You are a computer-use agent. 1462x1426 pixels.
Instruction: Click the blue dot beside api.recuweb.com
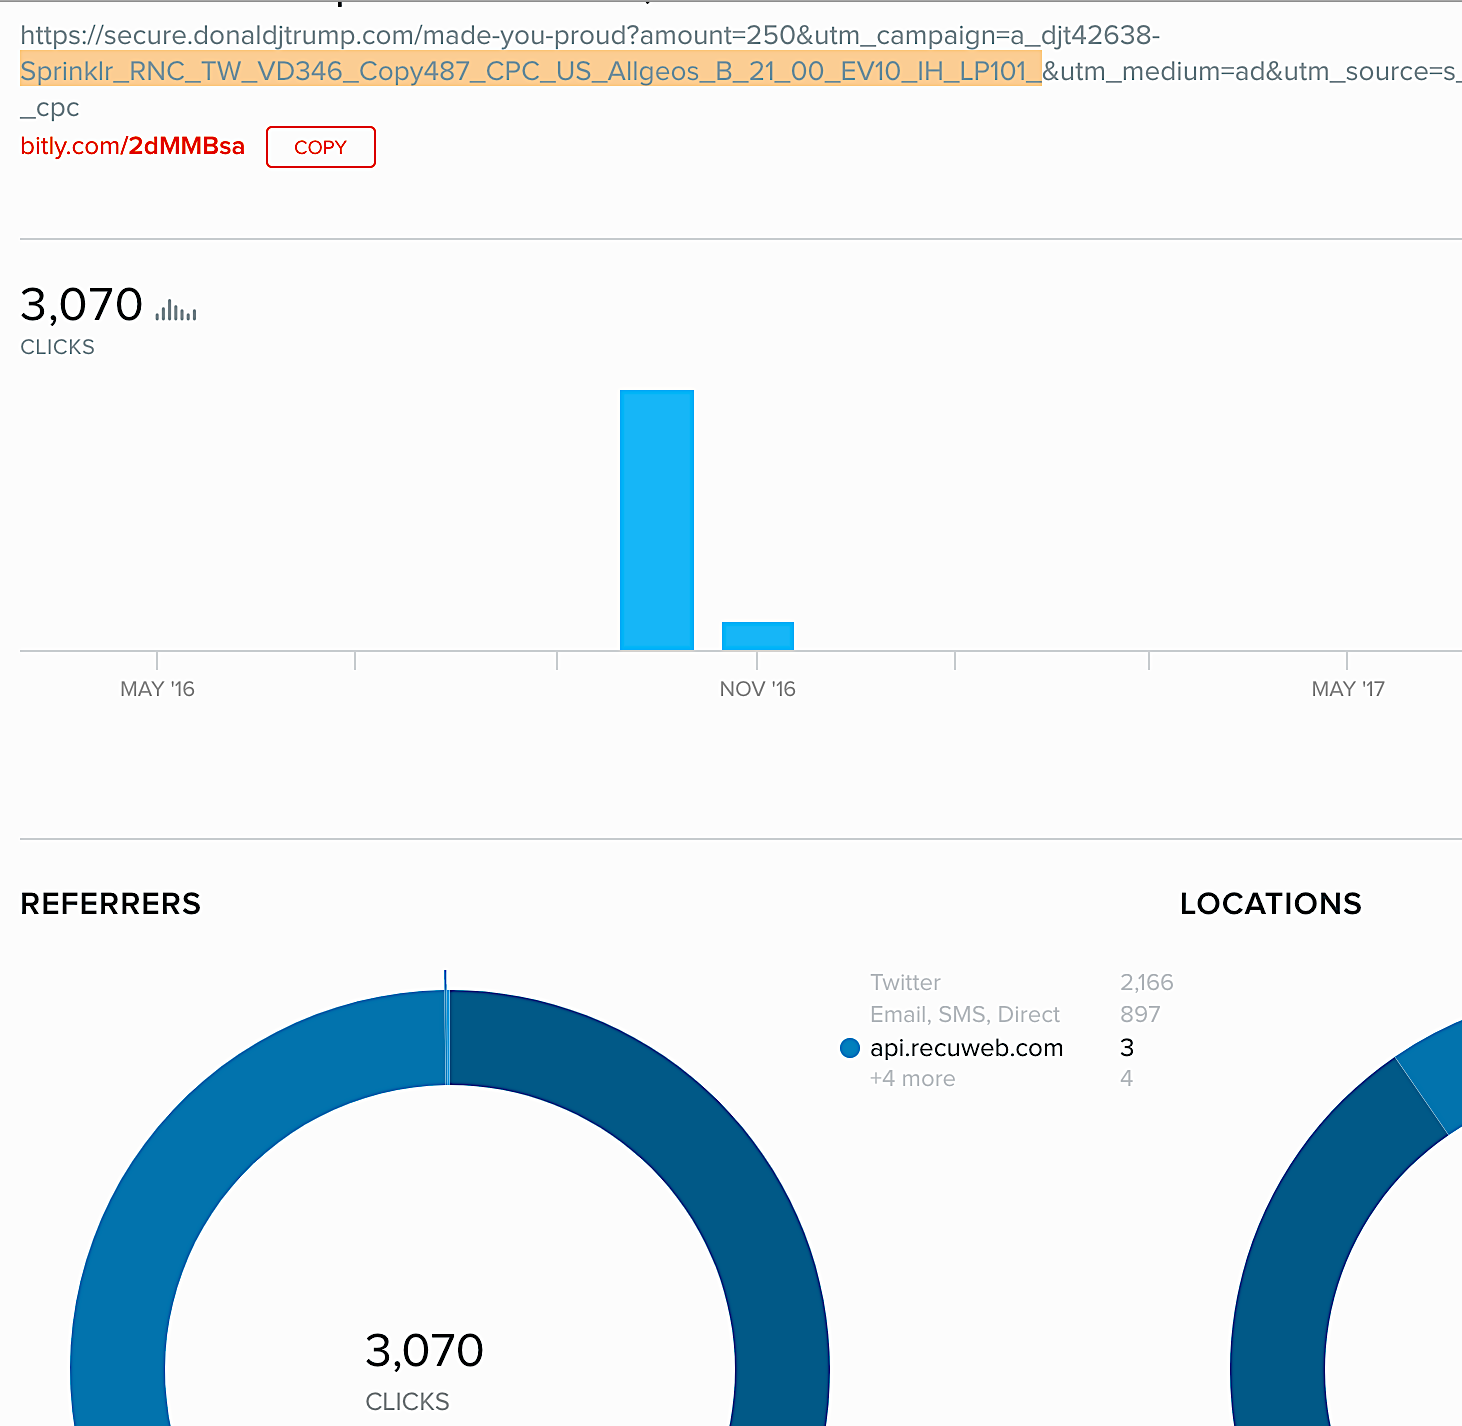tap(850, 1048)
